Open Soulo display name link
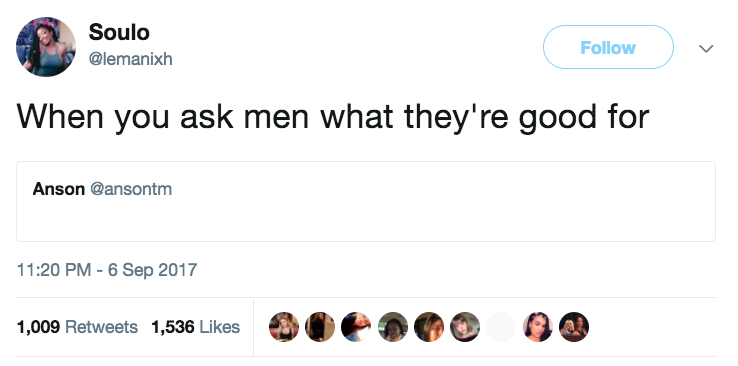738x366 pixels. [x=119, y=32]
